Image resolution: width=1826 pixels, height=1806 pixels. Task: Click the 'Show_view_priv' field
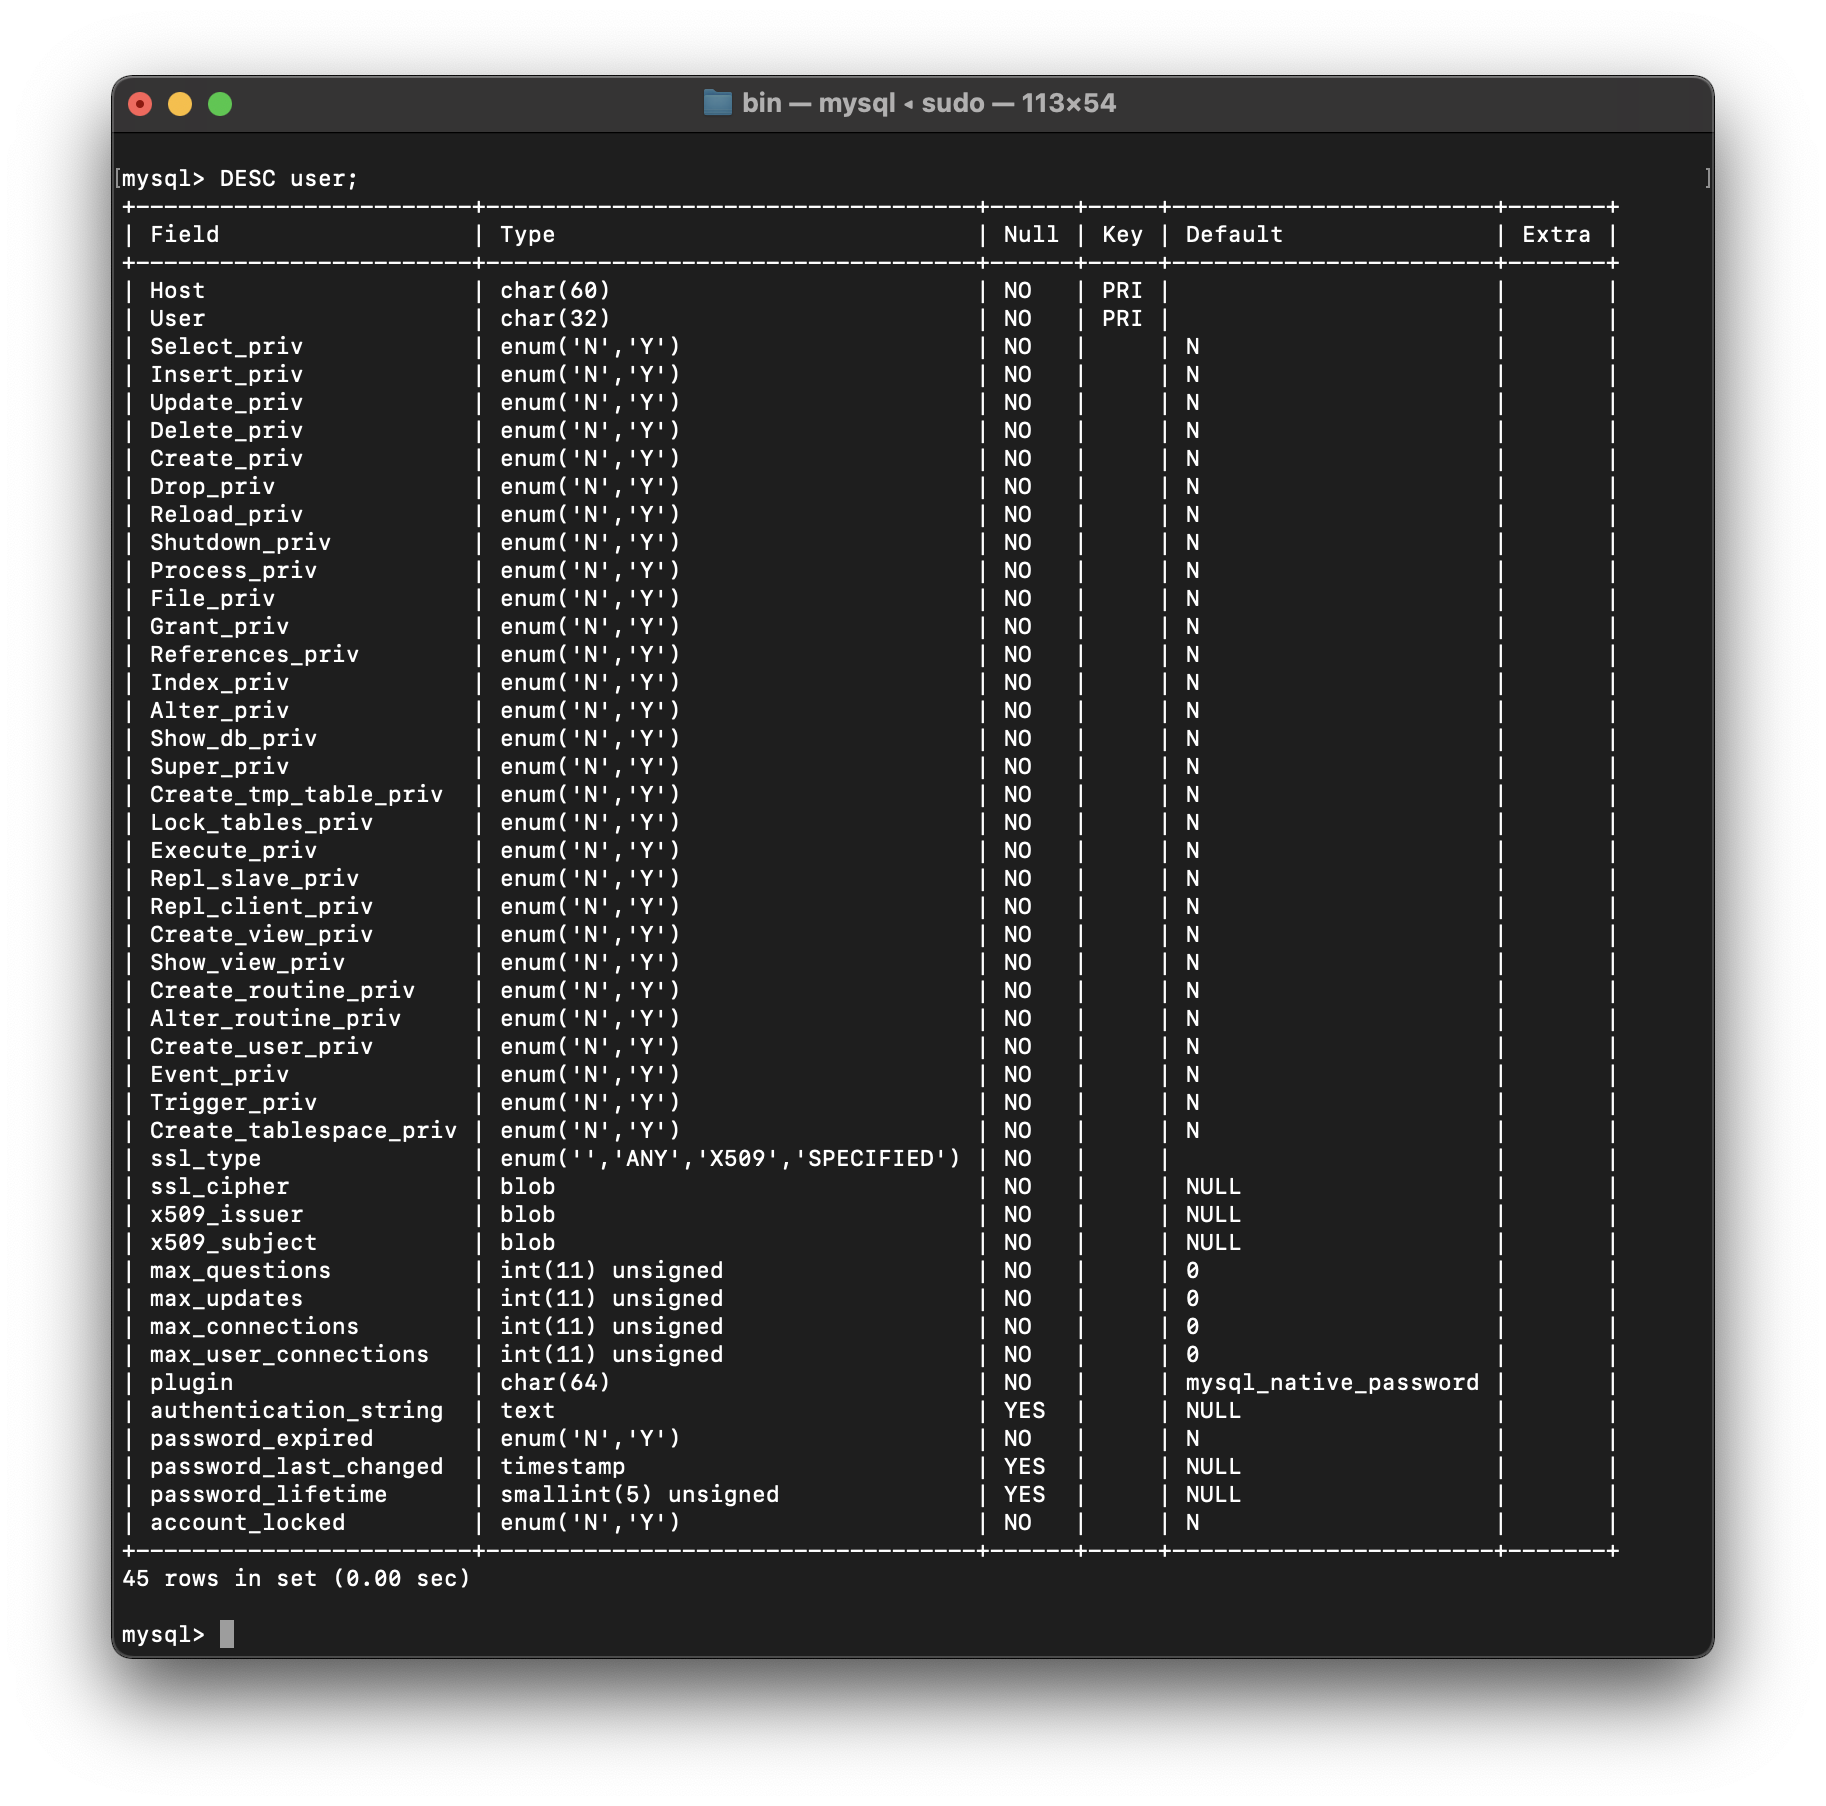pos(247,963)
